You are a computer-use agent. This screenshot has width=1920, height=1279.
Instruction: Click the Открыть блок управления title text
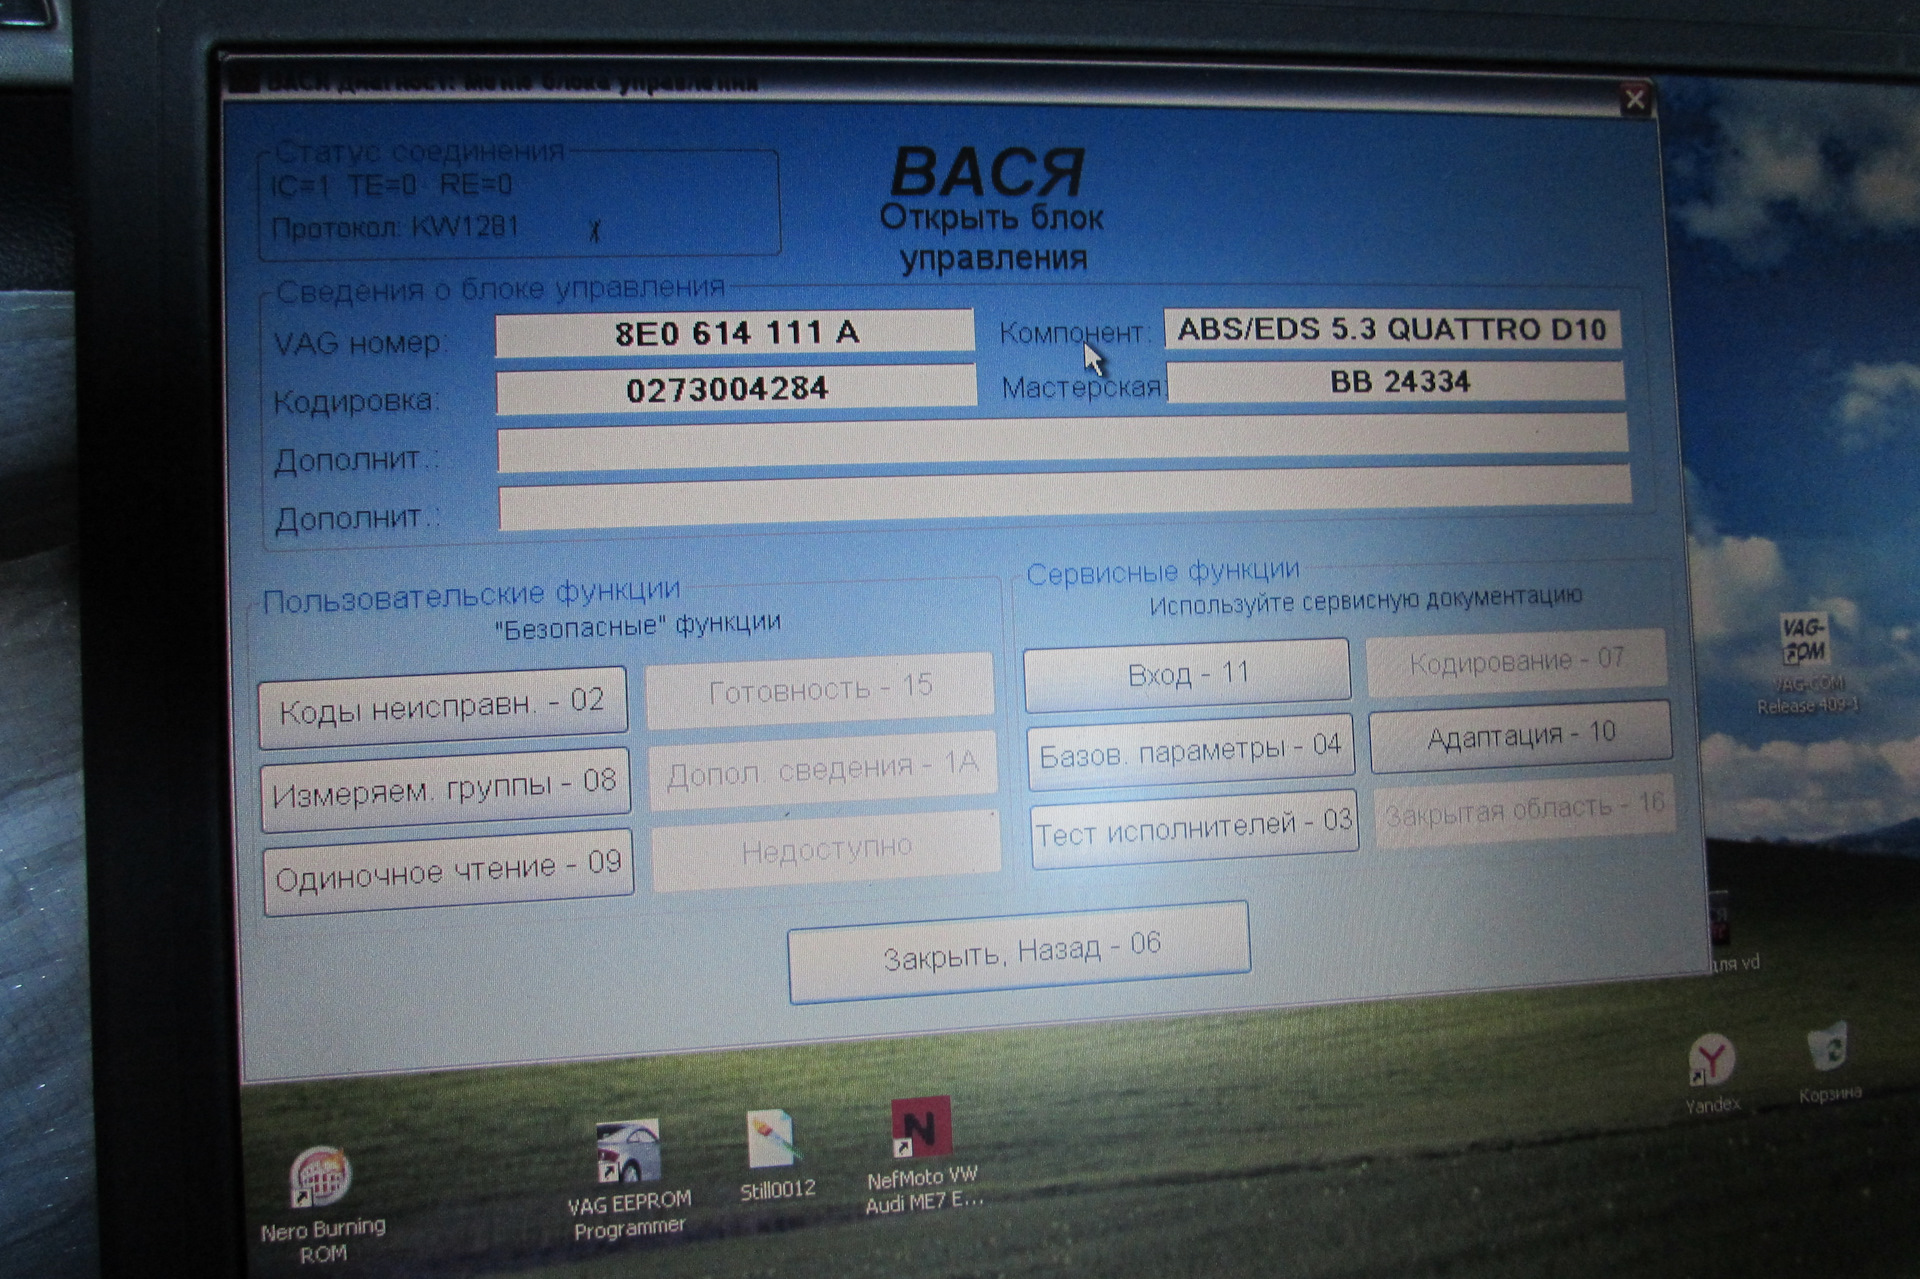point(992,238)
